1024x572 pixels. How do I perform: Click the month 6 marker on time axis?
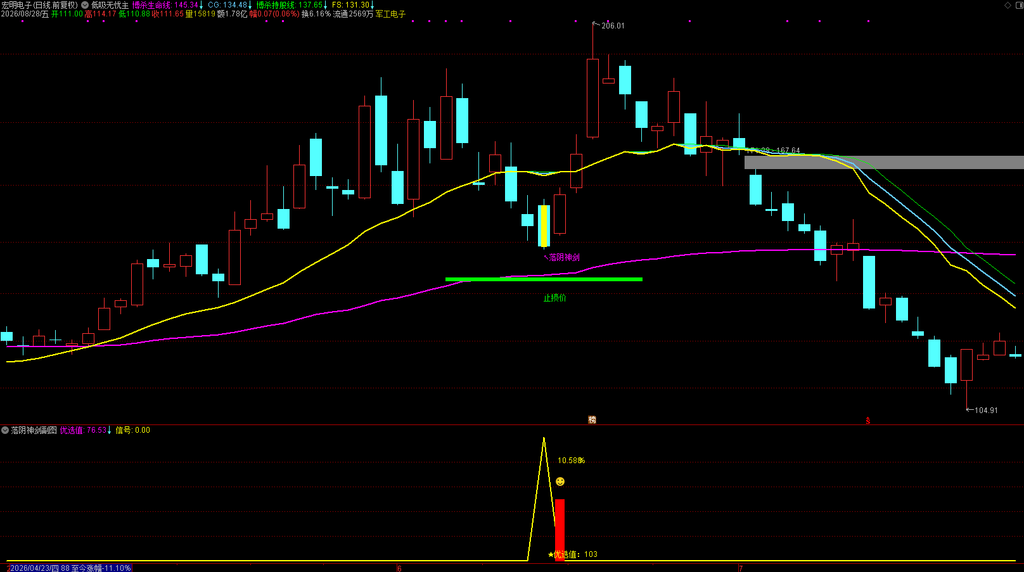[x=399, y=569]
